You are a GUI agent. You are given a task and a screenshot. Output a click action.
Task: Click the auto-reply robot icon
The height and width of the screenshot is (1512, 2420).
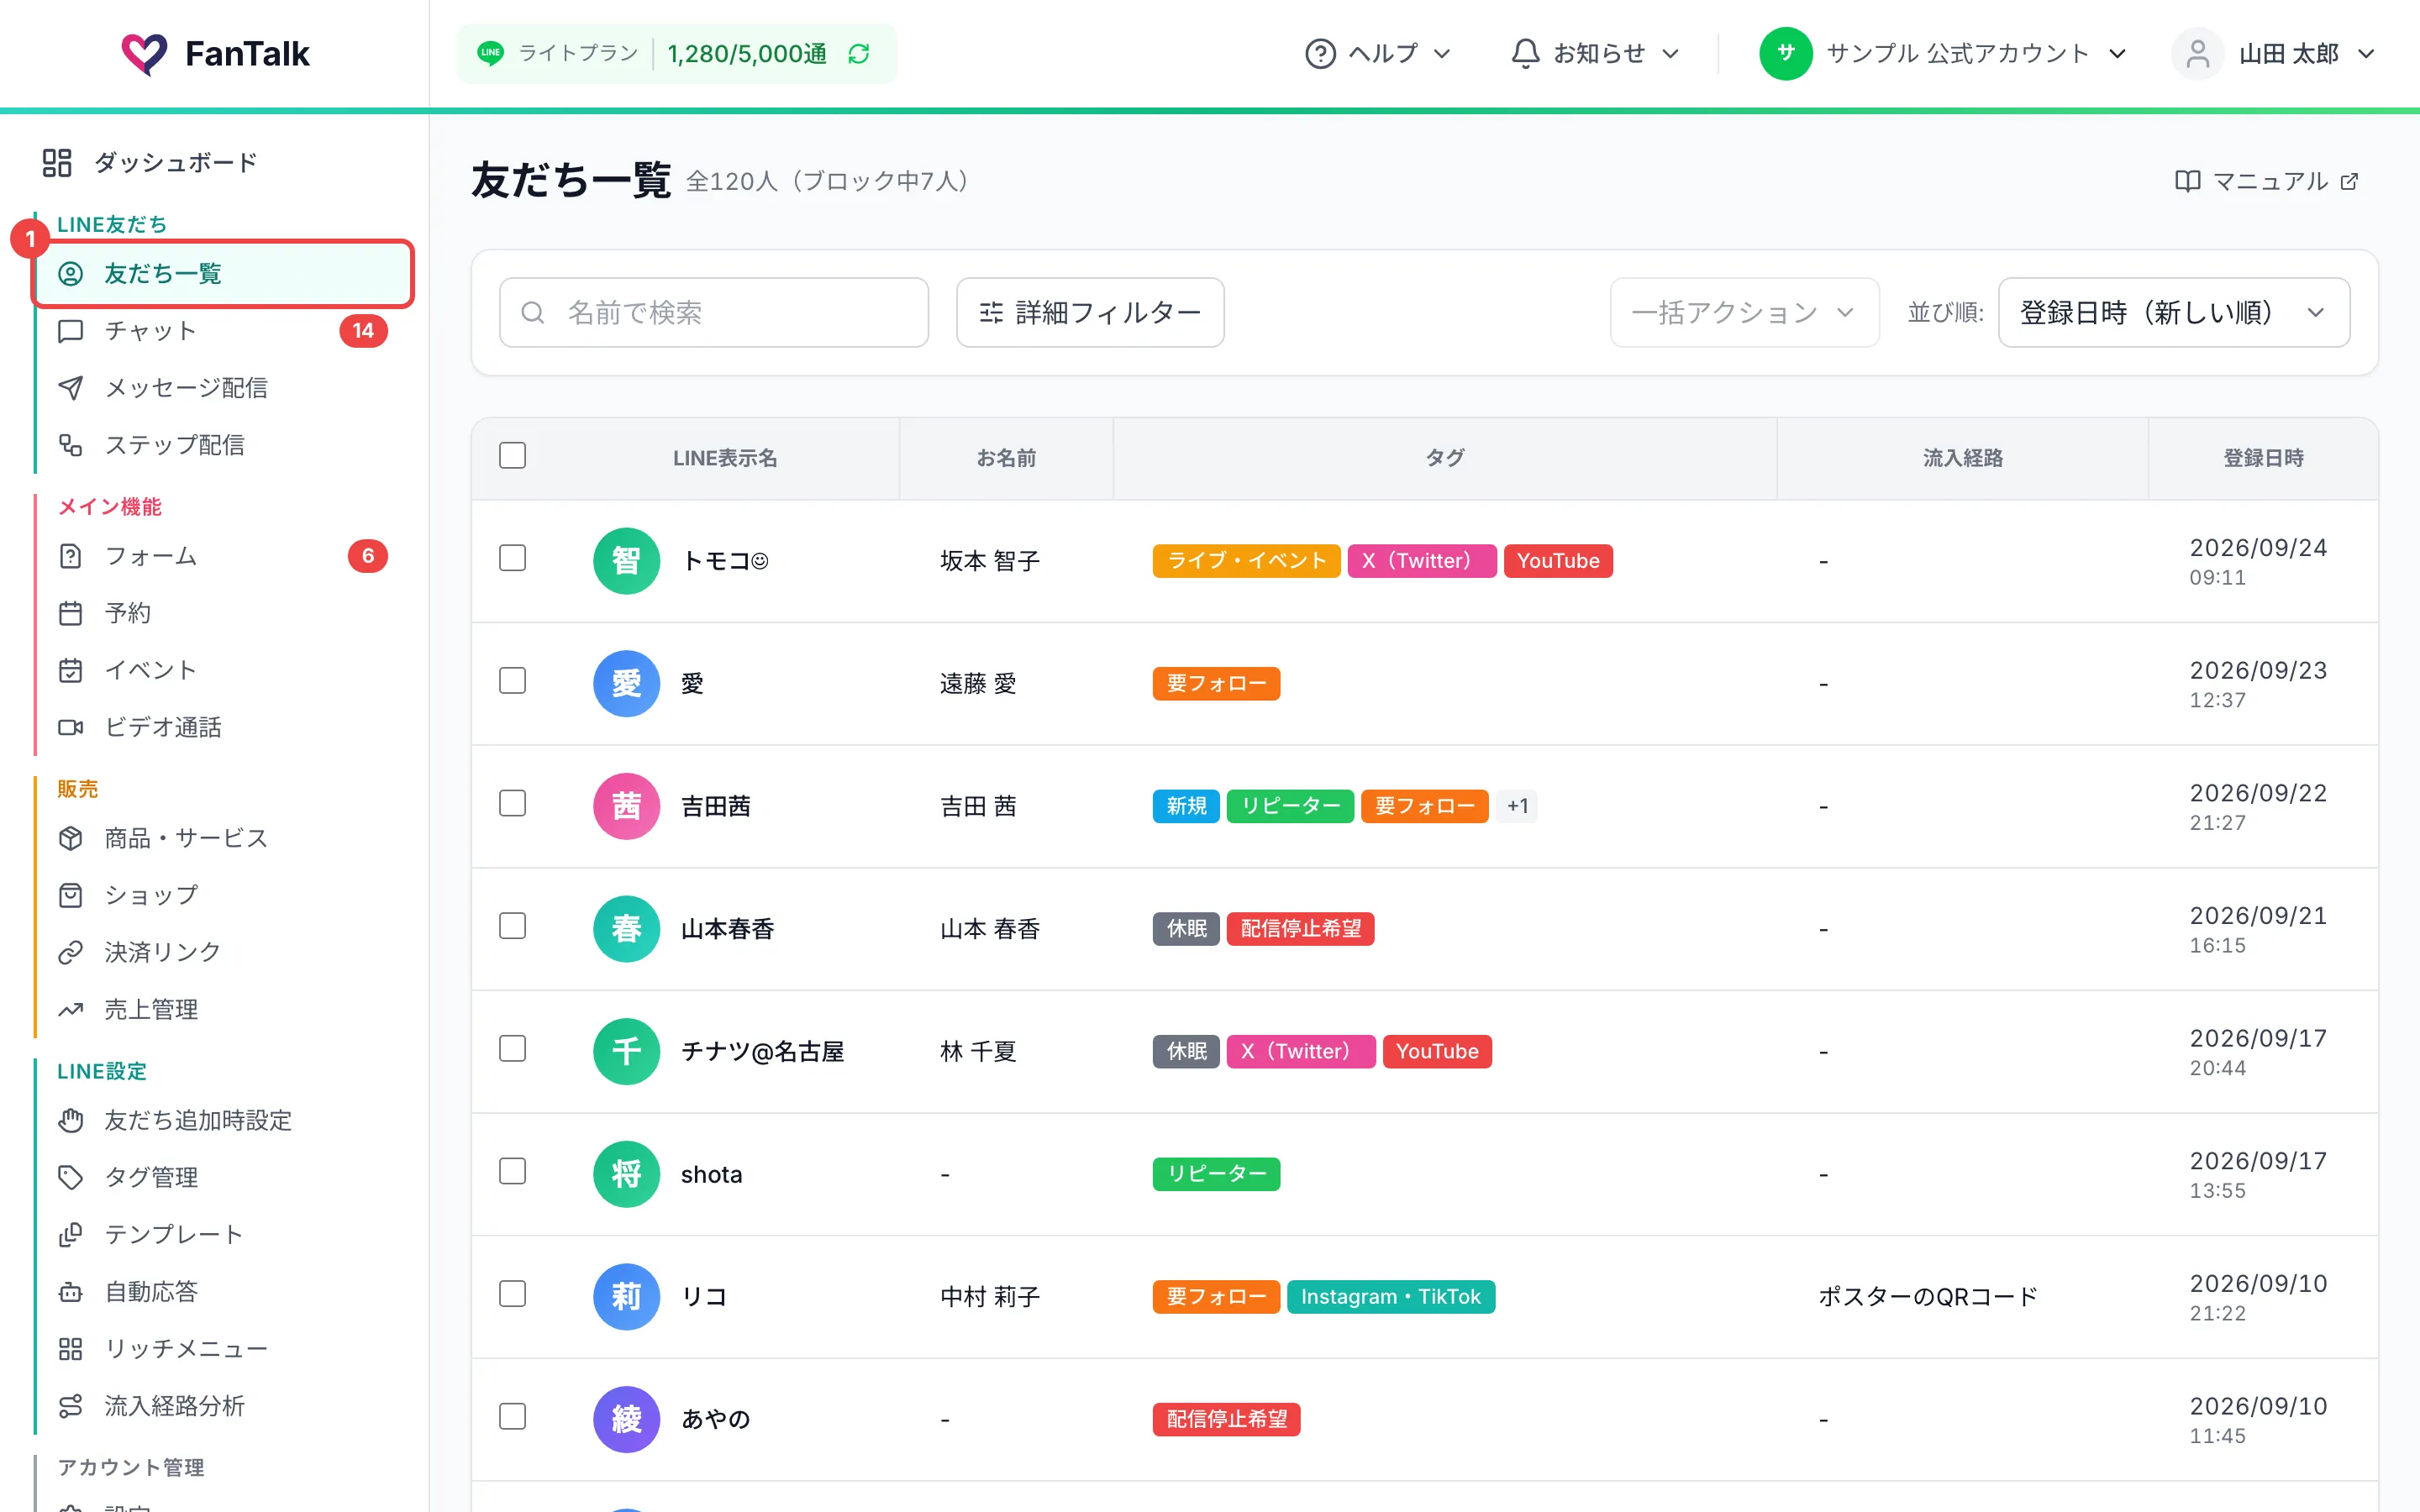pyautogui.click(x=70, y=1291)
